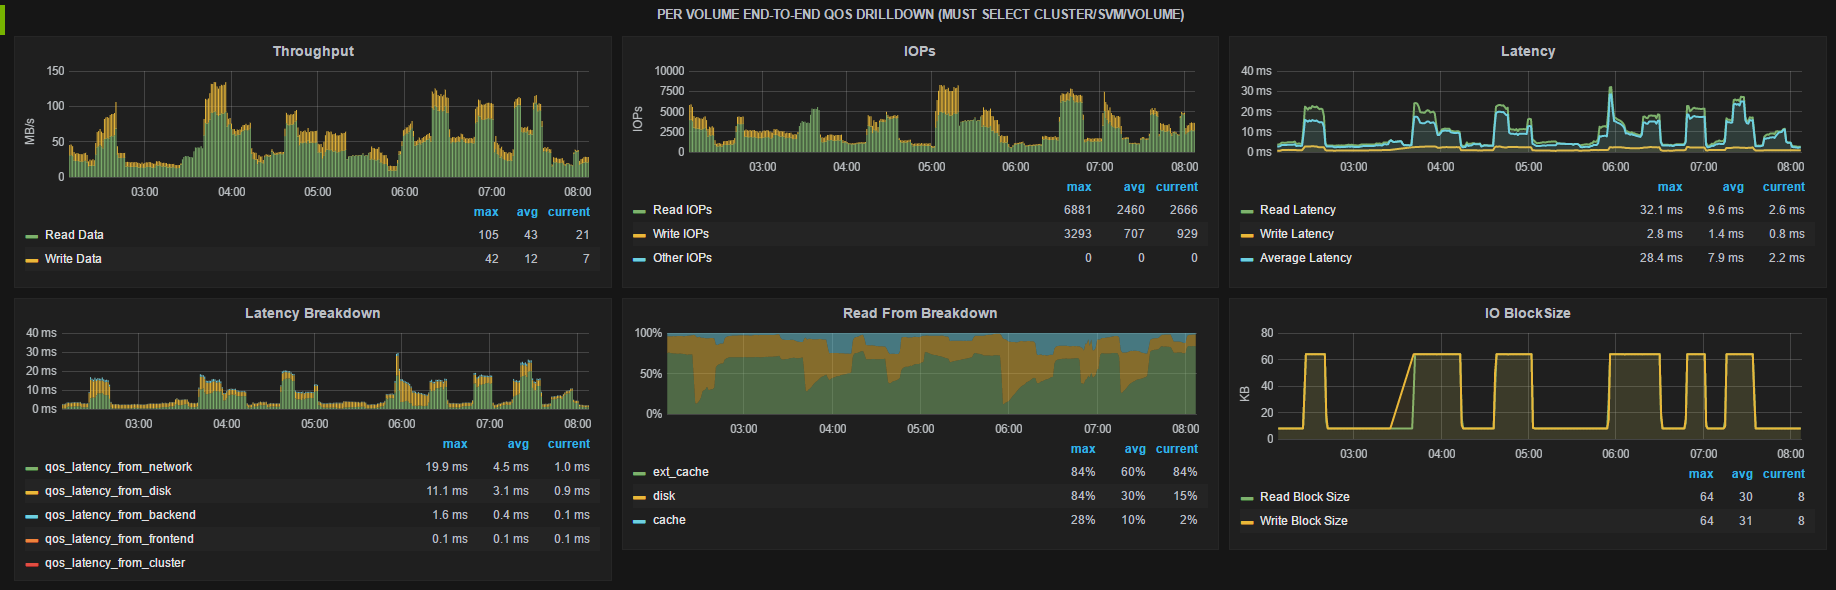The width and height of the screenshot is (1836, 590).
Task: Open the IOPs panel title menu
Action: pyautogui.click(x=919, y=51)
